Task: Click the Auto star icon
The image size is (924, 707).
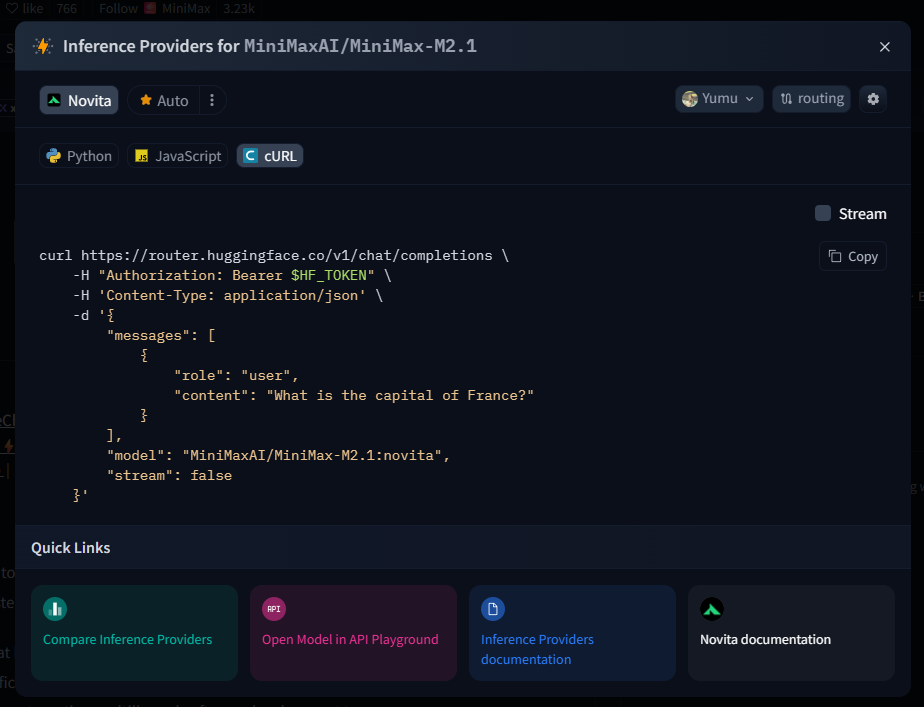Action: [x=146, y=100]
